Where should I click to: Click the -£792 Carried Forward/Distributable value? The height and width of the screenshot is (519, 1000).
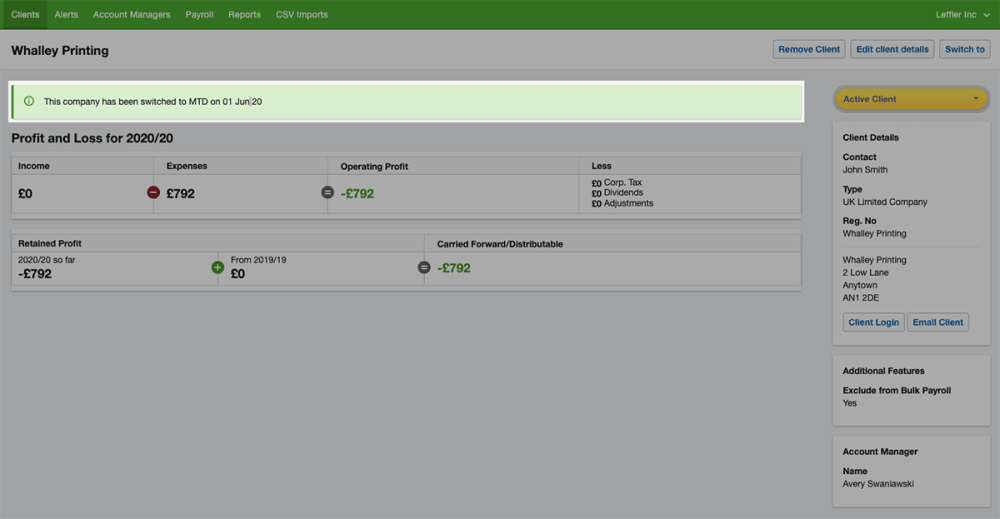(453, 268)
